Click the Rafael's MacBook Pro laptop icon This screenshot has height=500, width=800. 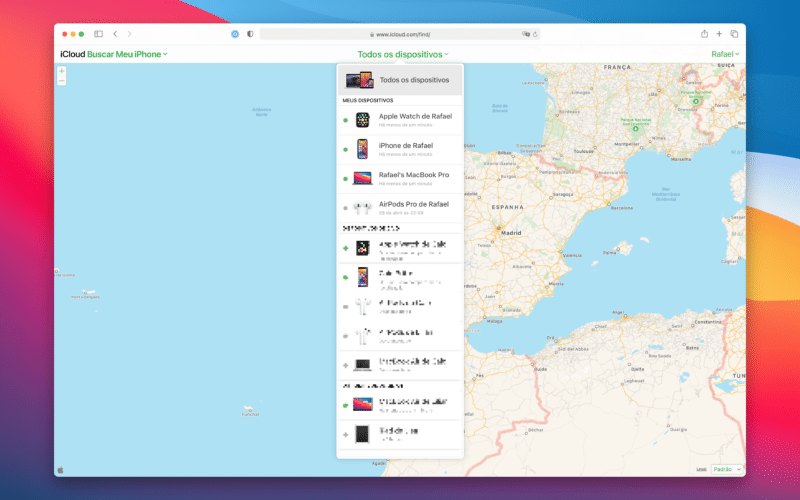click(x=362, y=178)
